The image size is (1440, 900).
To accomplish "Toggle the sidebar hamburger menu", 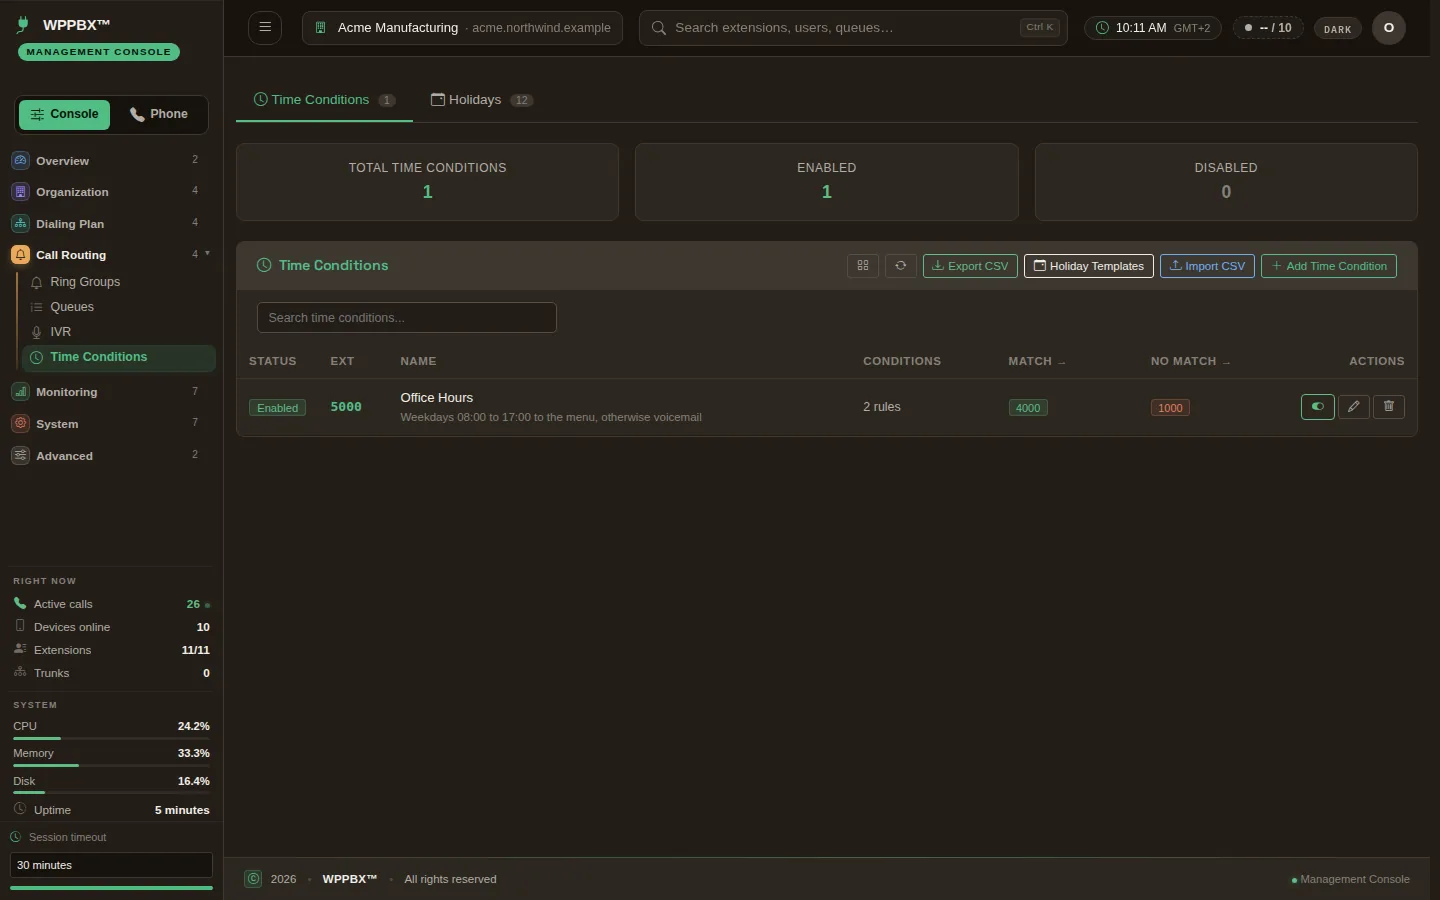I will point(265,27).
